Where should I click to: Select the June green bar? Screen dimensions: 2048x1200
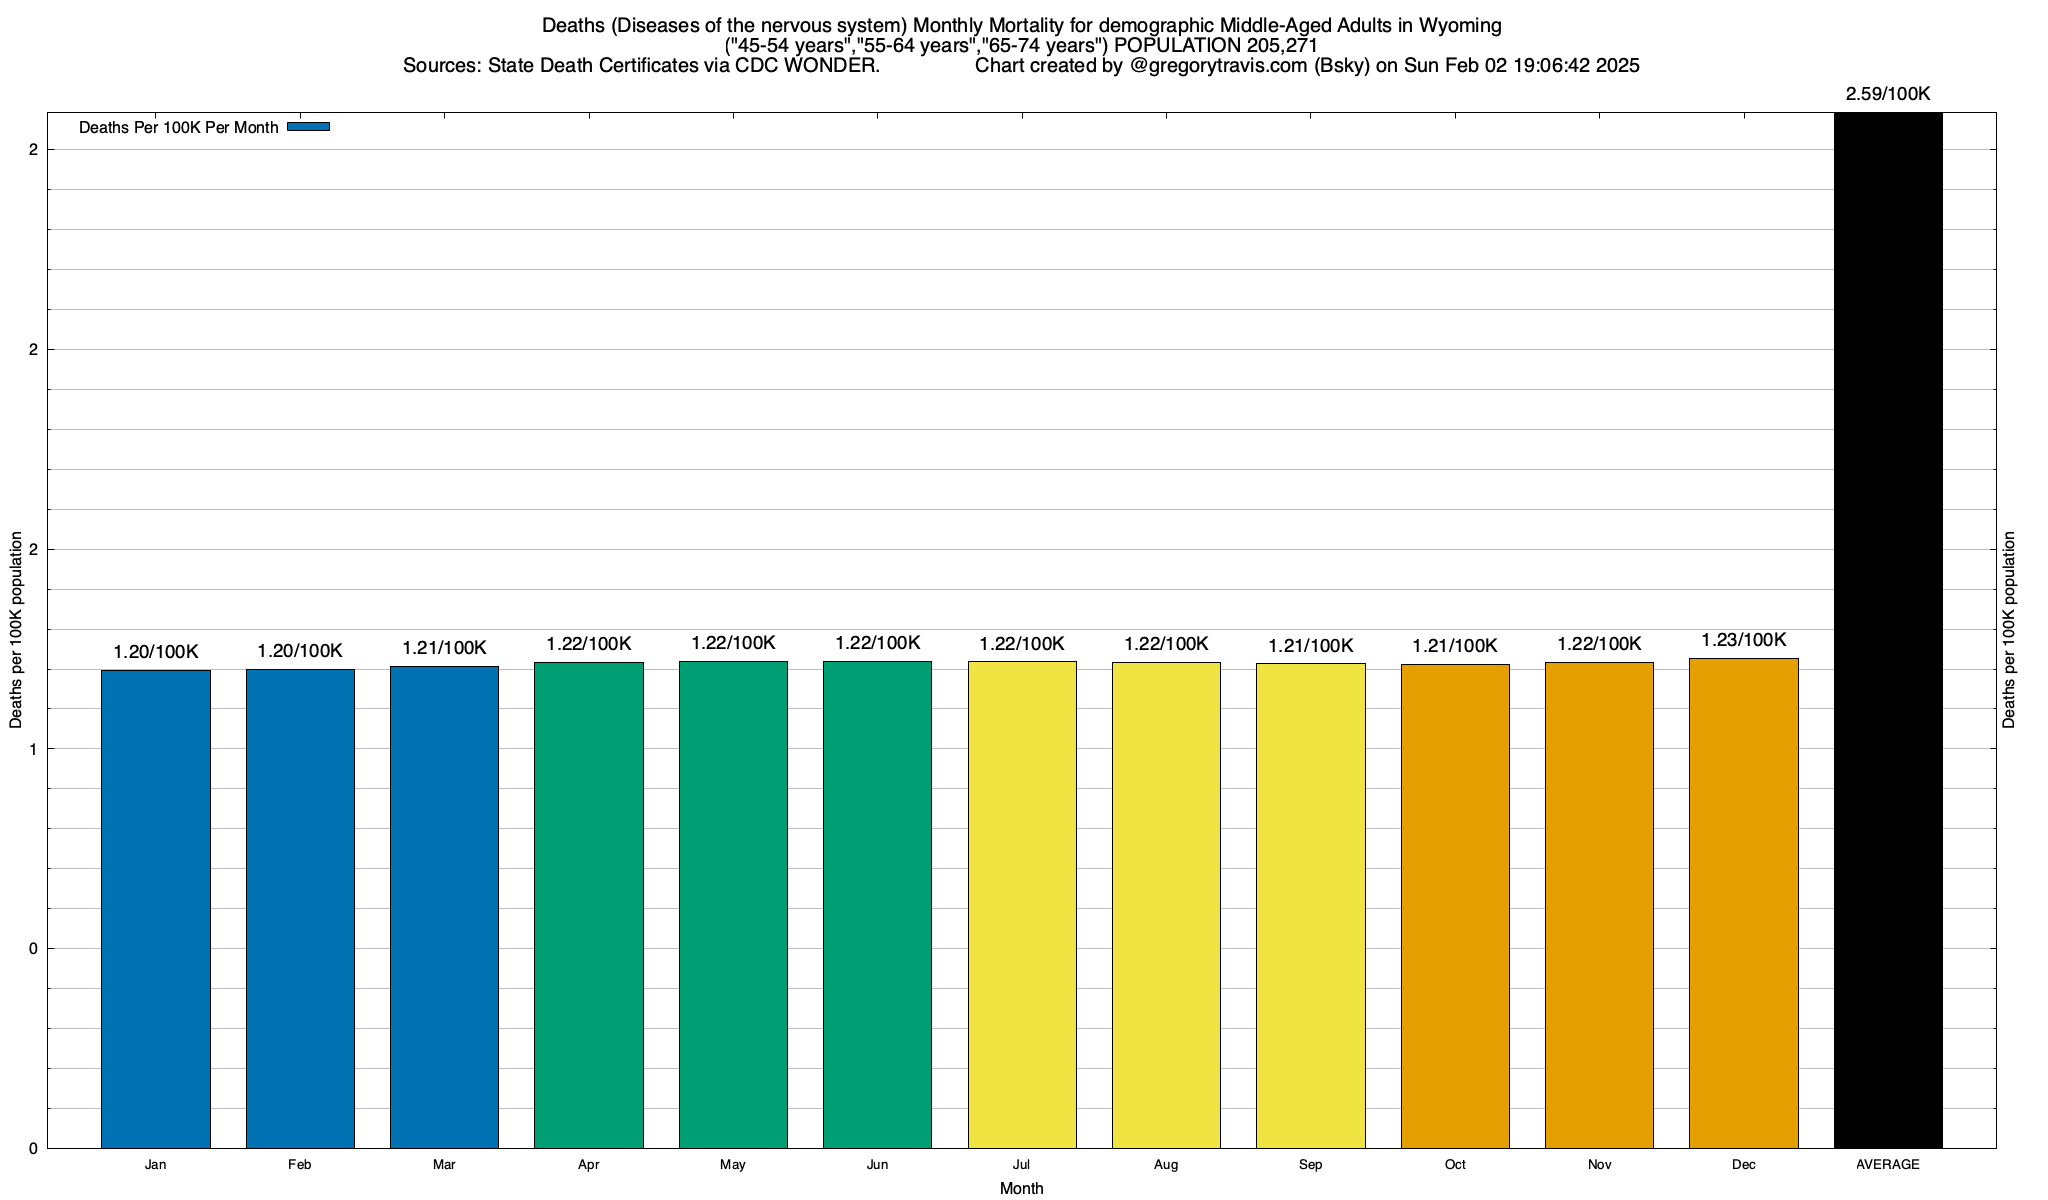coord(877,905)
